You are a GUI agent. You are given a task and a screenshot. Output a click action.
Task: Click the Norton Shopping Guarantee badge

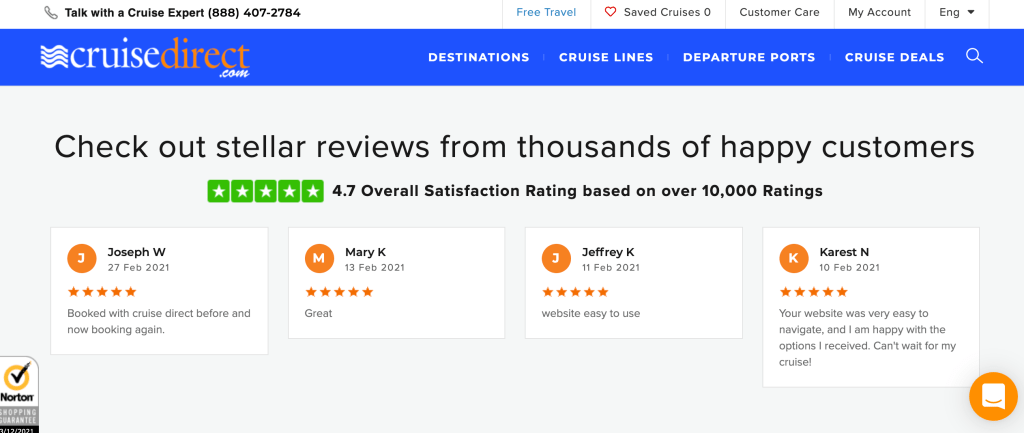coord(18,395)
